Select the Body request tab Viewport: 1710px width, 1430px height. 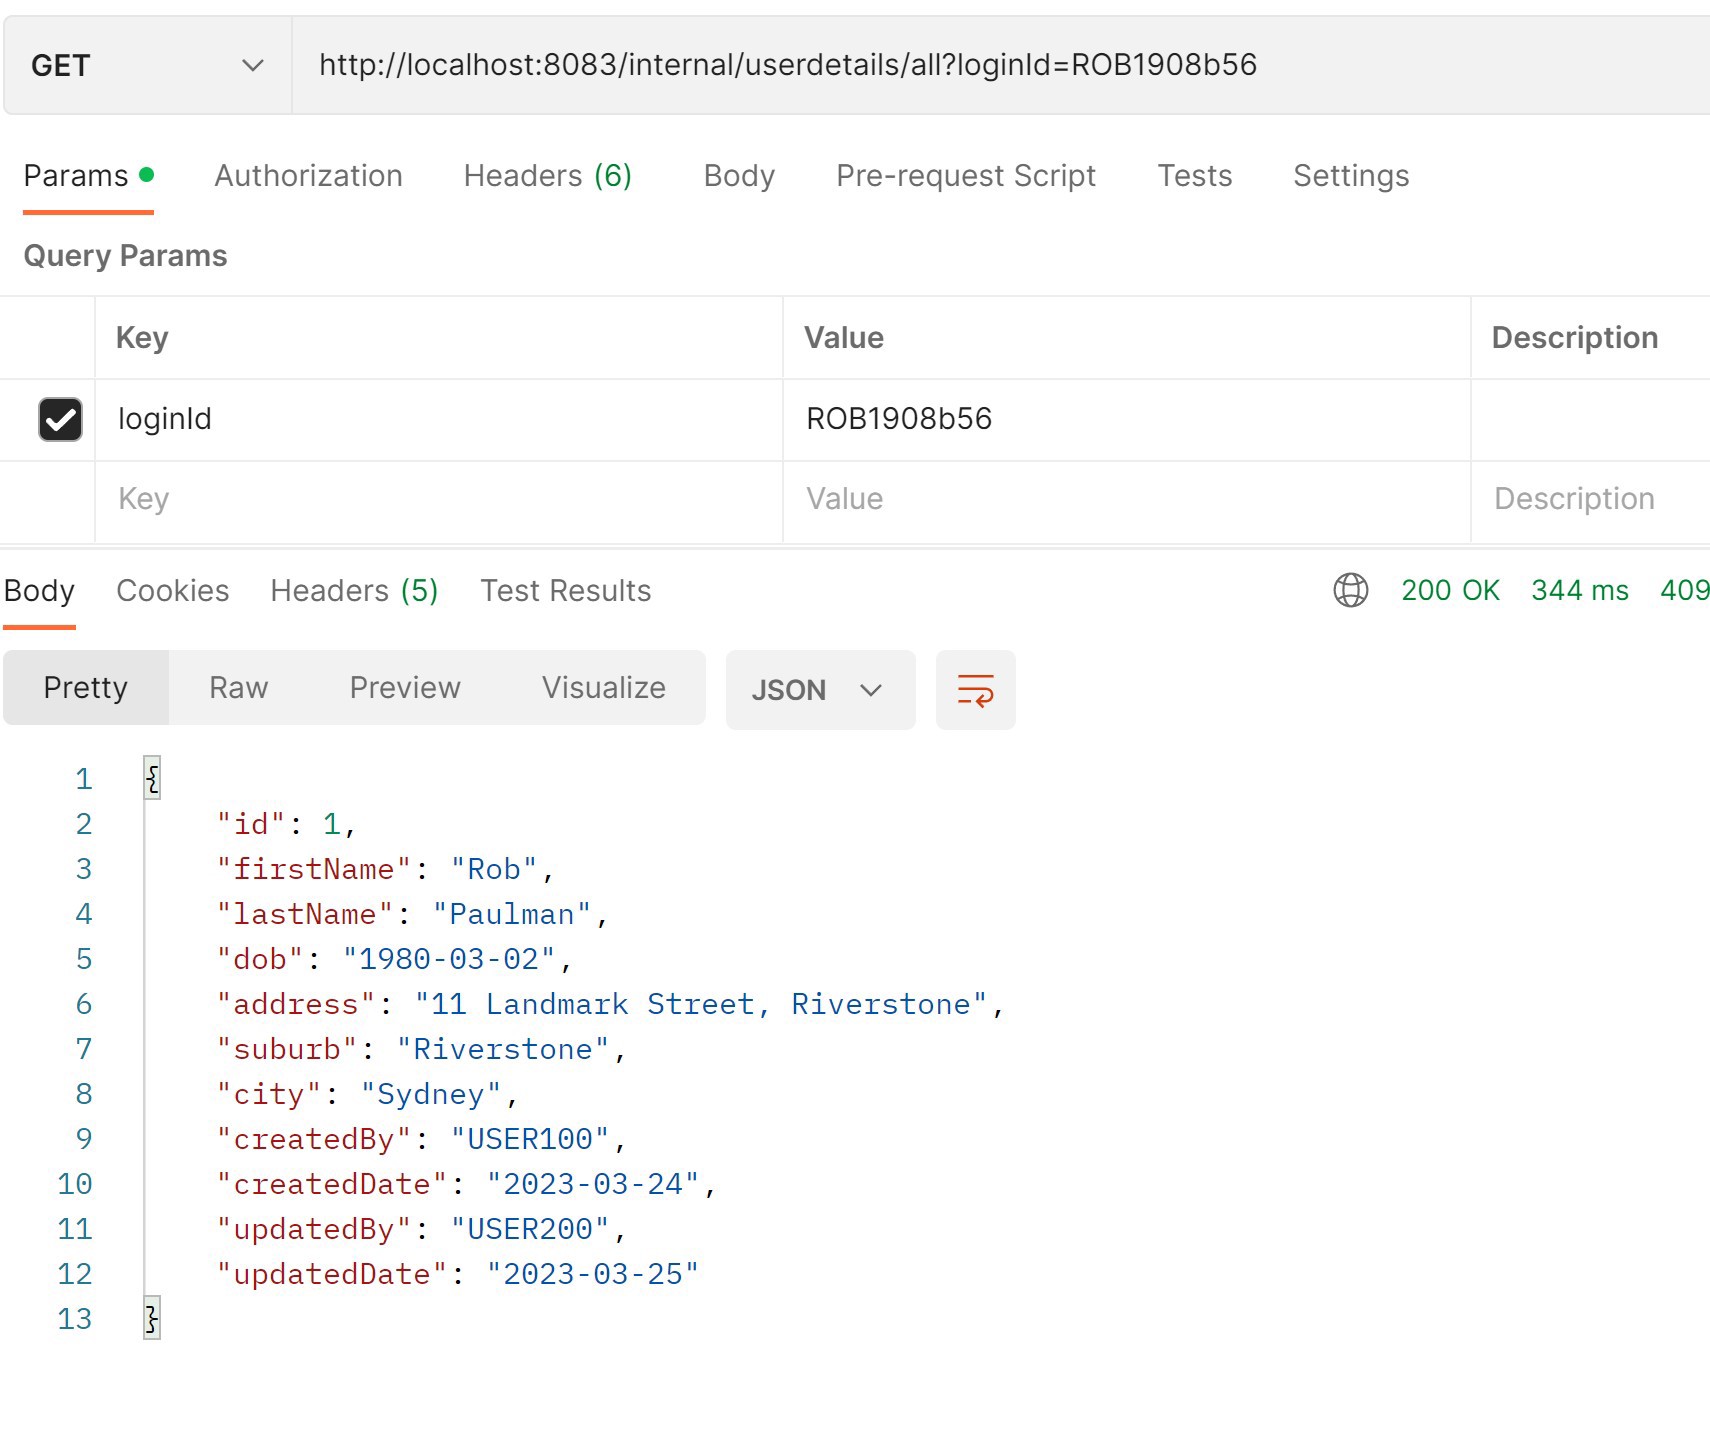739,175
